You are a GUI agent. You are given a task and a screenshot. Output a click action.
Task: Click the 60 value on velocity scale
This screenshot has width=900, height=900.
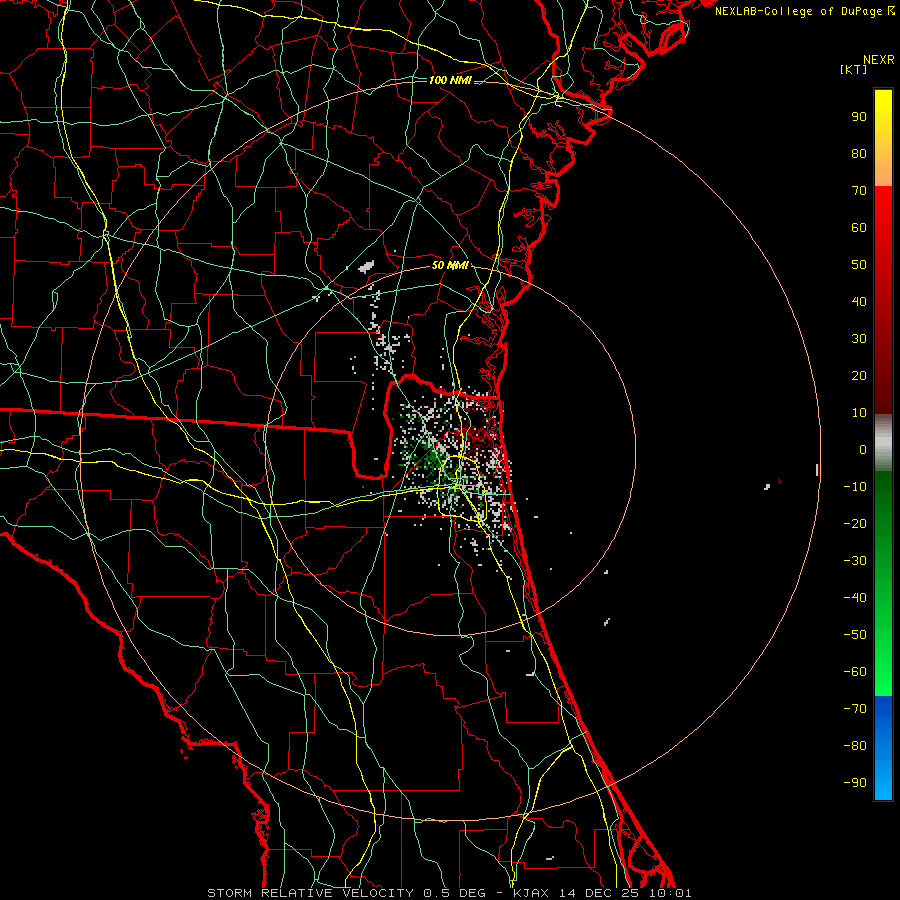click(859, 227)
